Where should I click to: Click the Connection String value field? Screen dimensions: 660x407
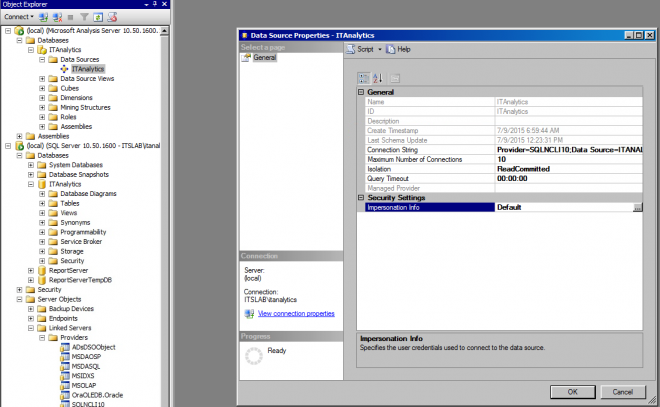pyautogui.click(x=569, y=150)
